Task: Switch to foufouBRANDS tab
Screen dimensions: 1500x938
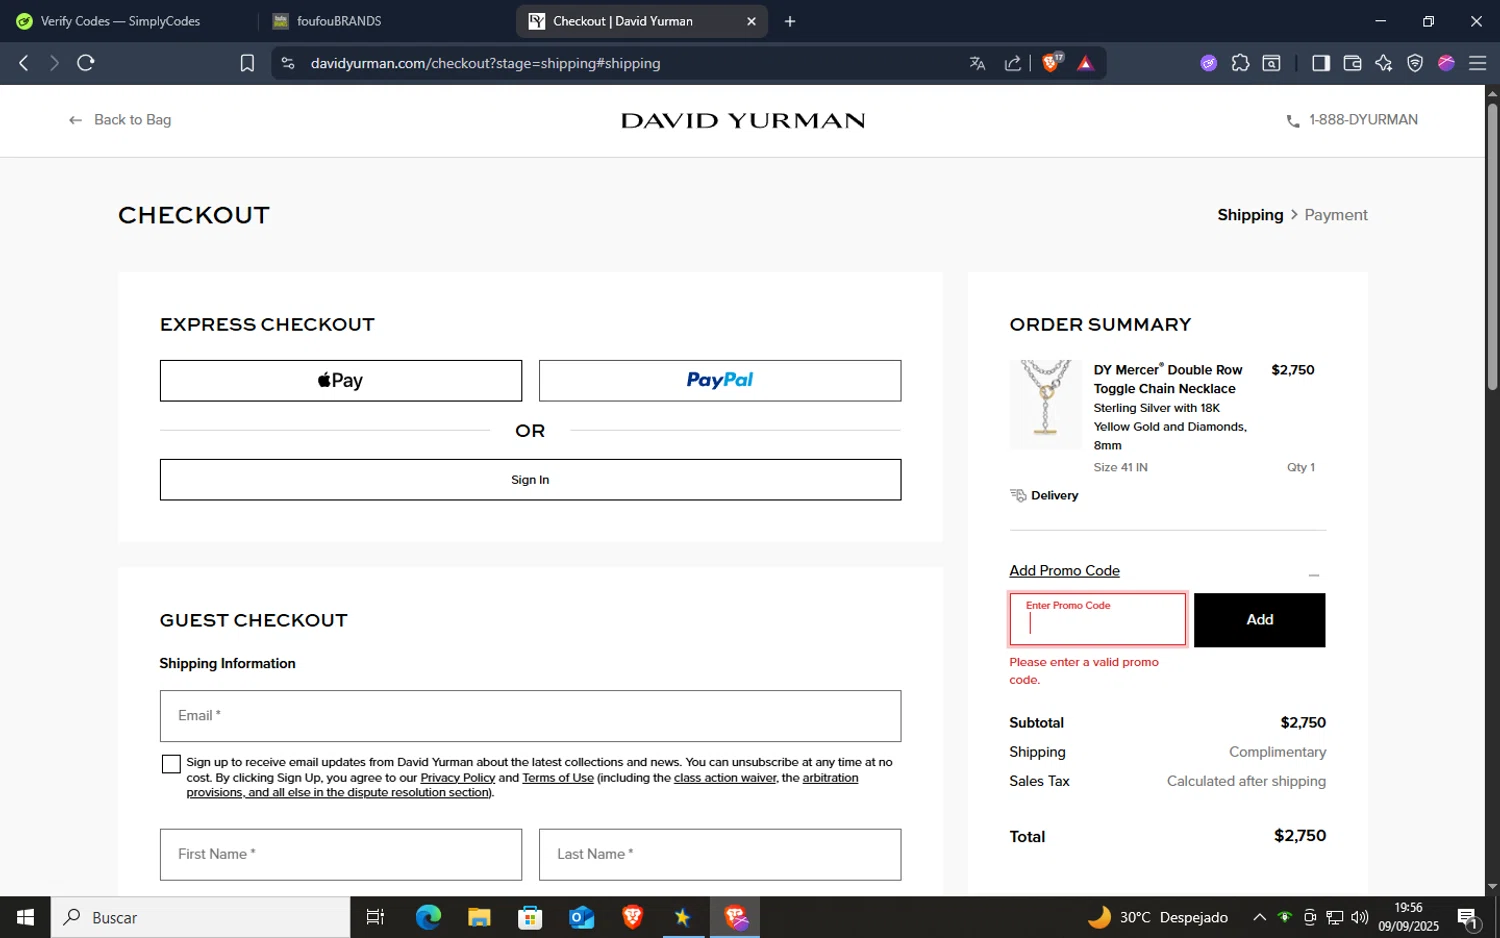Action: point(339,21)
